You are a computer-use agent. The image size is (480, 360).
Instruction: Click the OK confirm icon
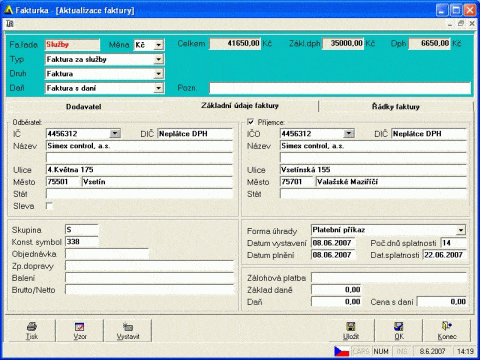pyautogui.click(x=399, y=327)
